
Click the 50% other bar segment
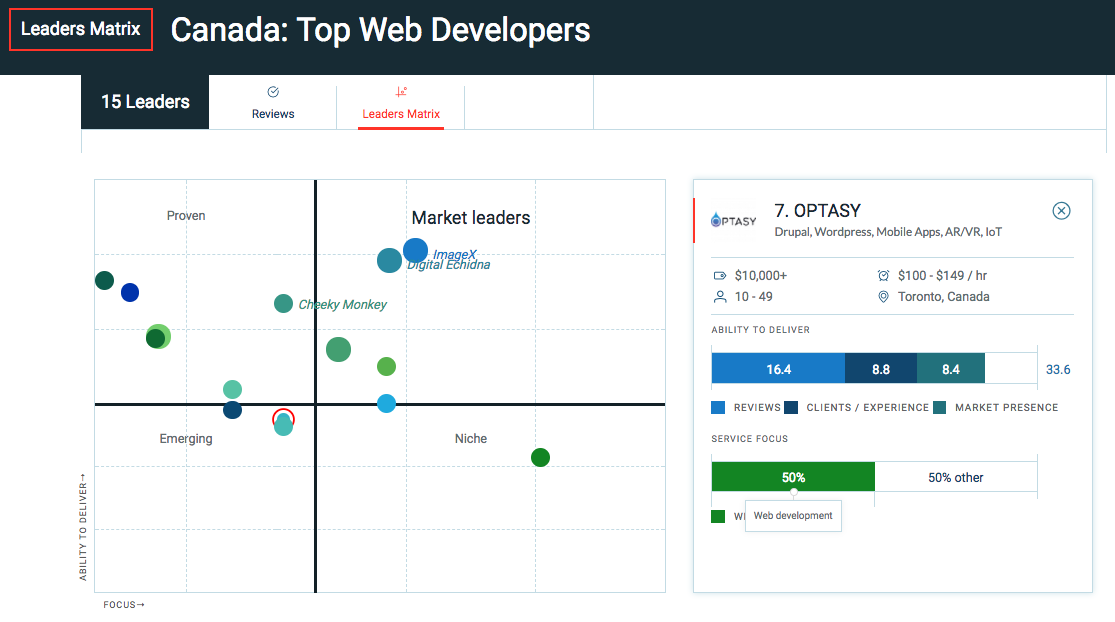click(x=956, y=477)
